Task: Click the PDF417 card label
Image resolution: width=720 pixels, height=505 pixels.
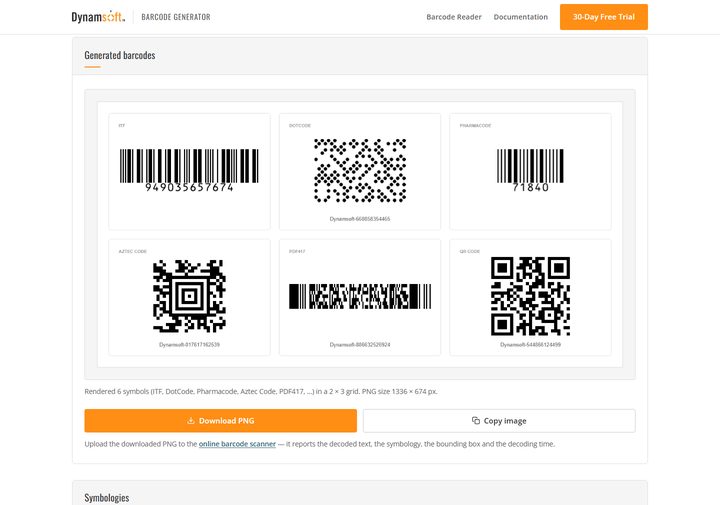Action: pos(297,251)
